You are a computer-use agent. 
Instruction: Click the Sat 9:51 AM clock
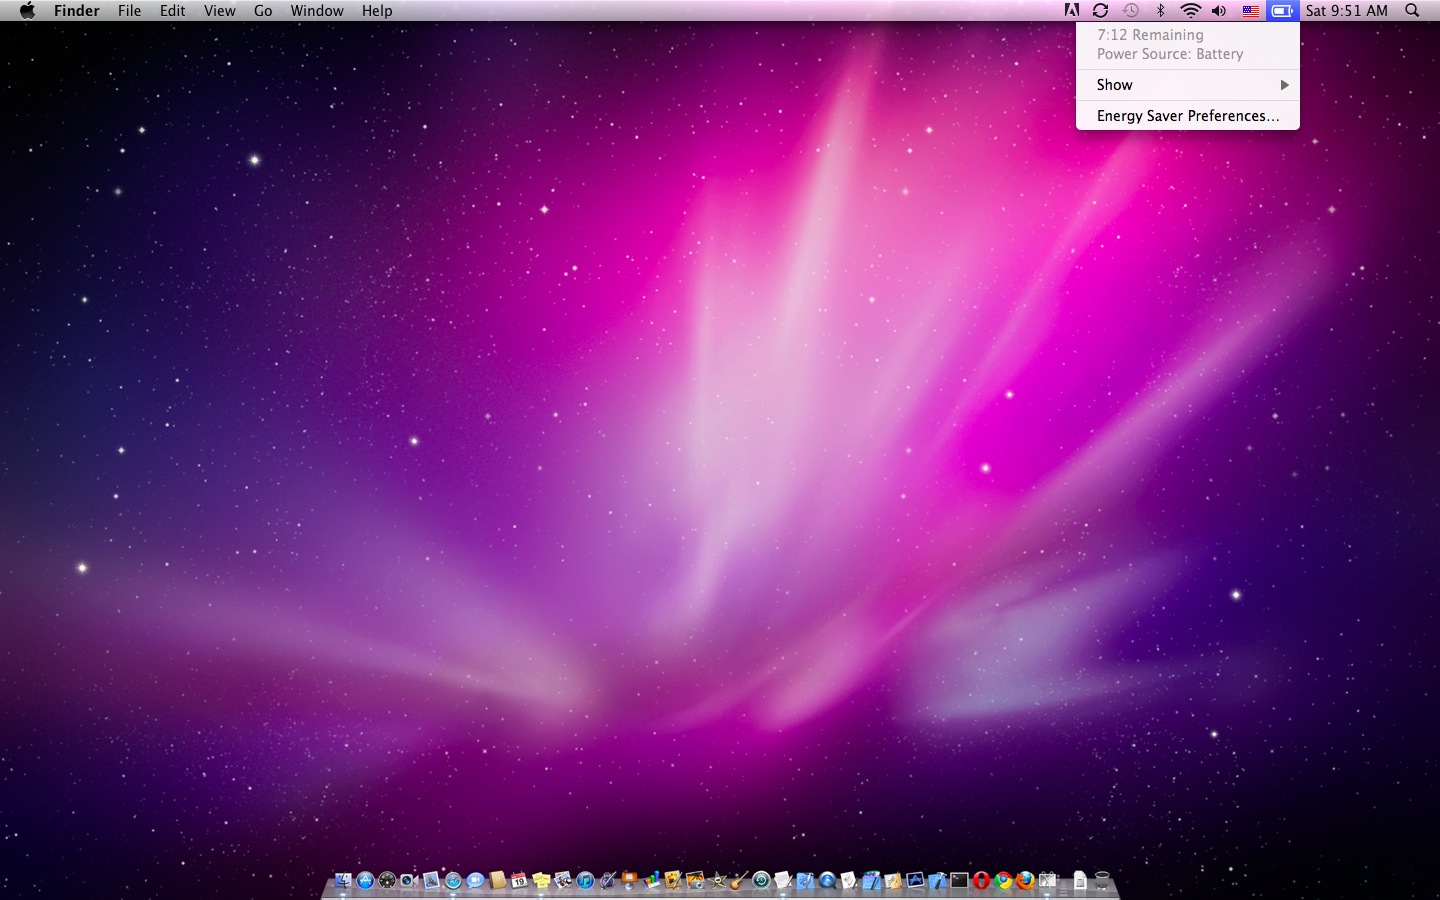[x=1346, y=10]
